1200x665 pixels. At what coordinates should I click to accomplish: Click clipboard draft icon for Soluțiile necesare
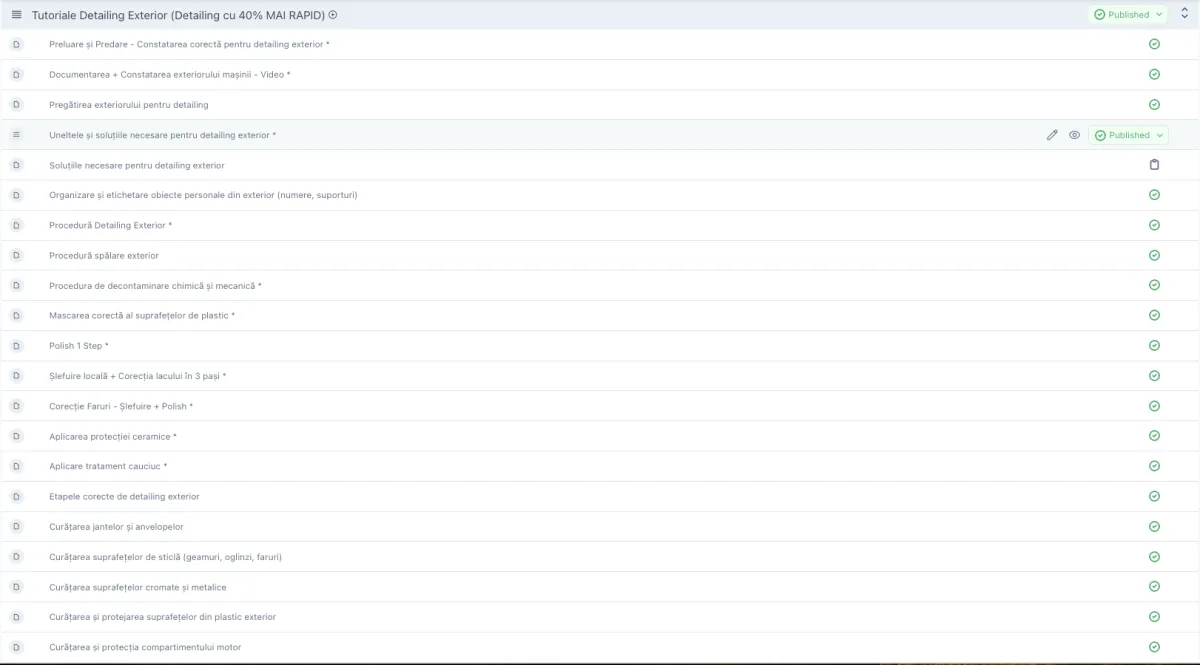click(x=1154, y=165)
